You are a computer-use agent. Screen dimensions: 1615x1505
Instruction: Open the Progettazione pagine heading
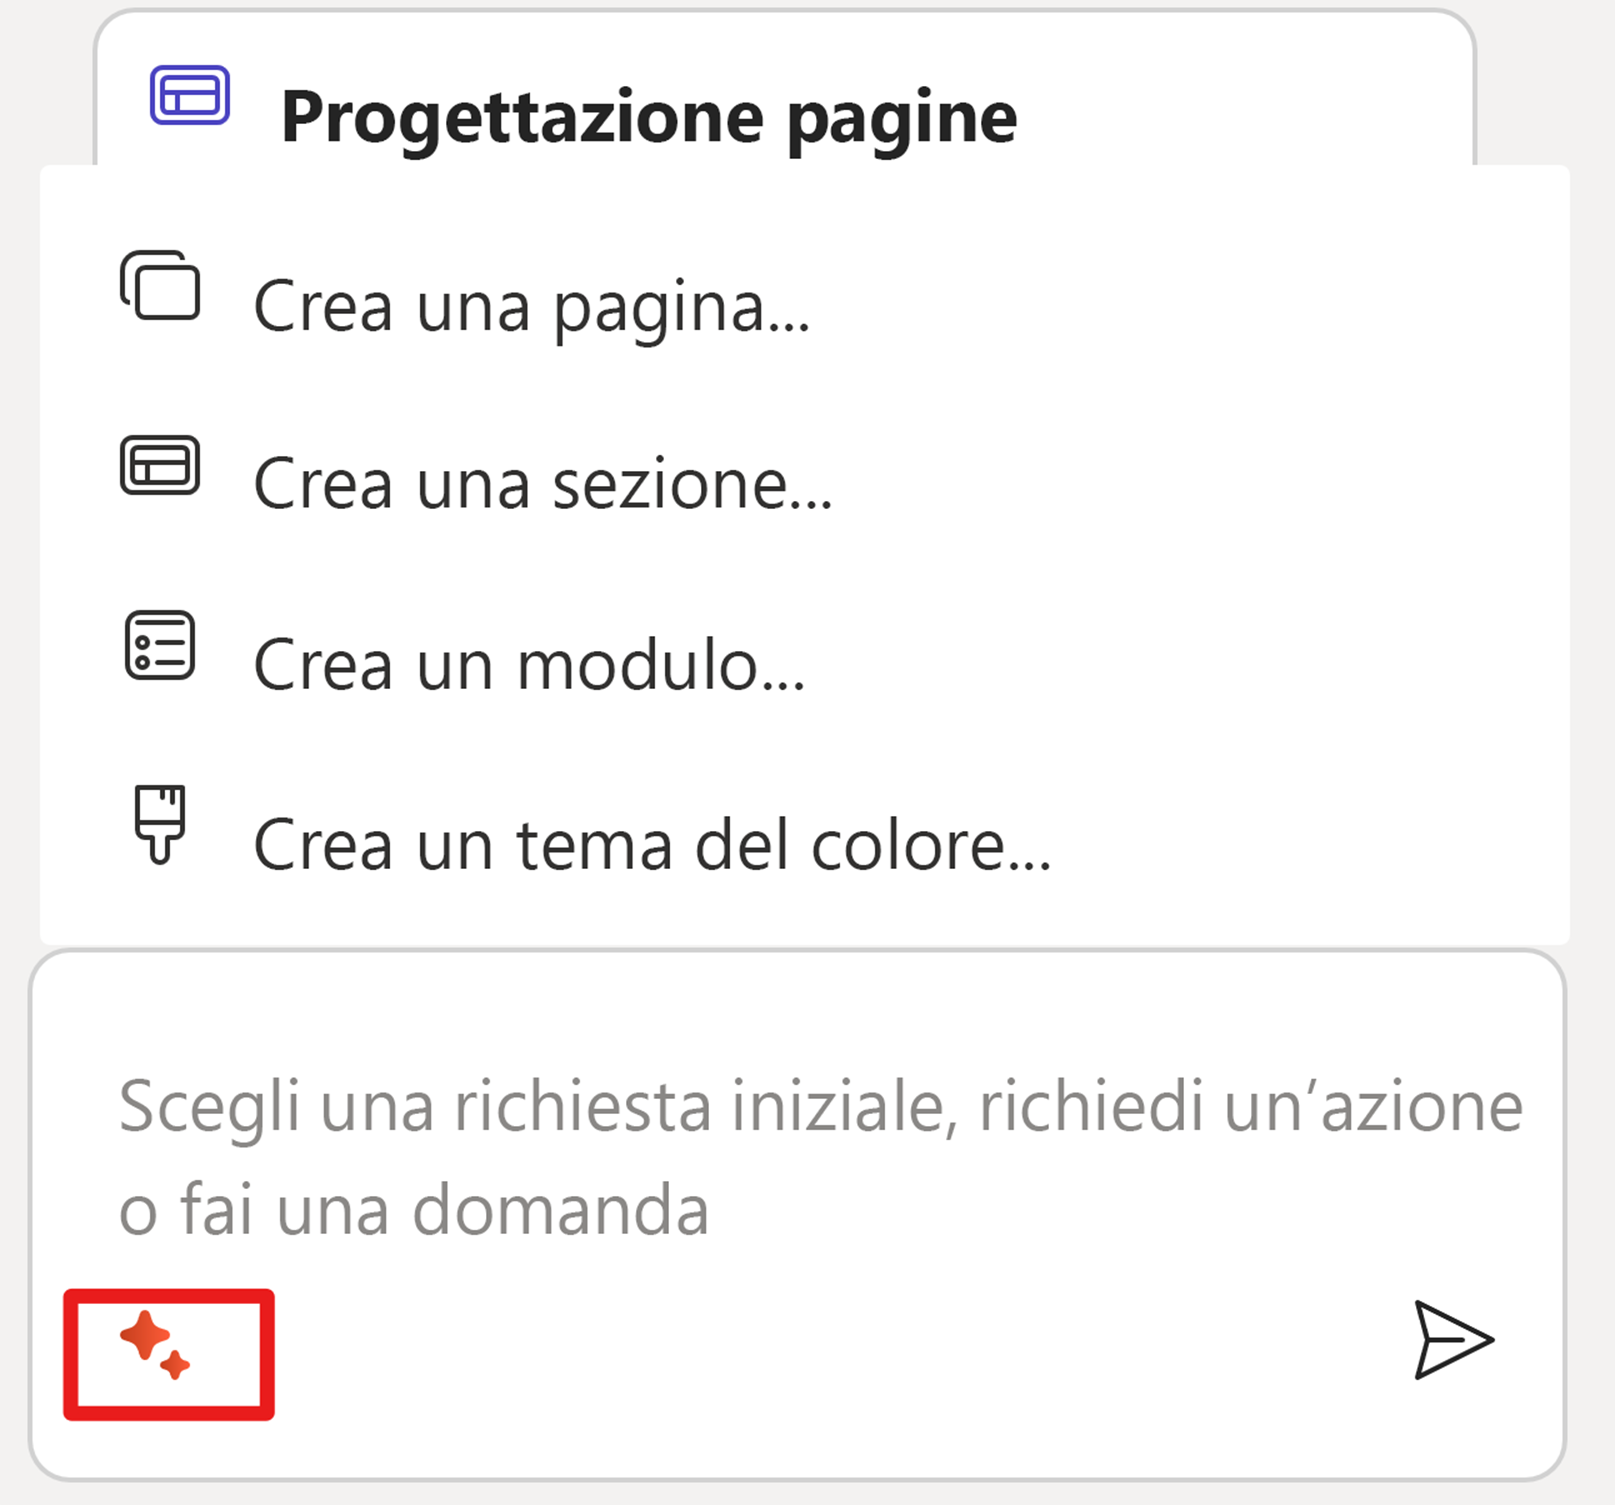pyautogui.click(x=649, y=118)
